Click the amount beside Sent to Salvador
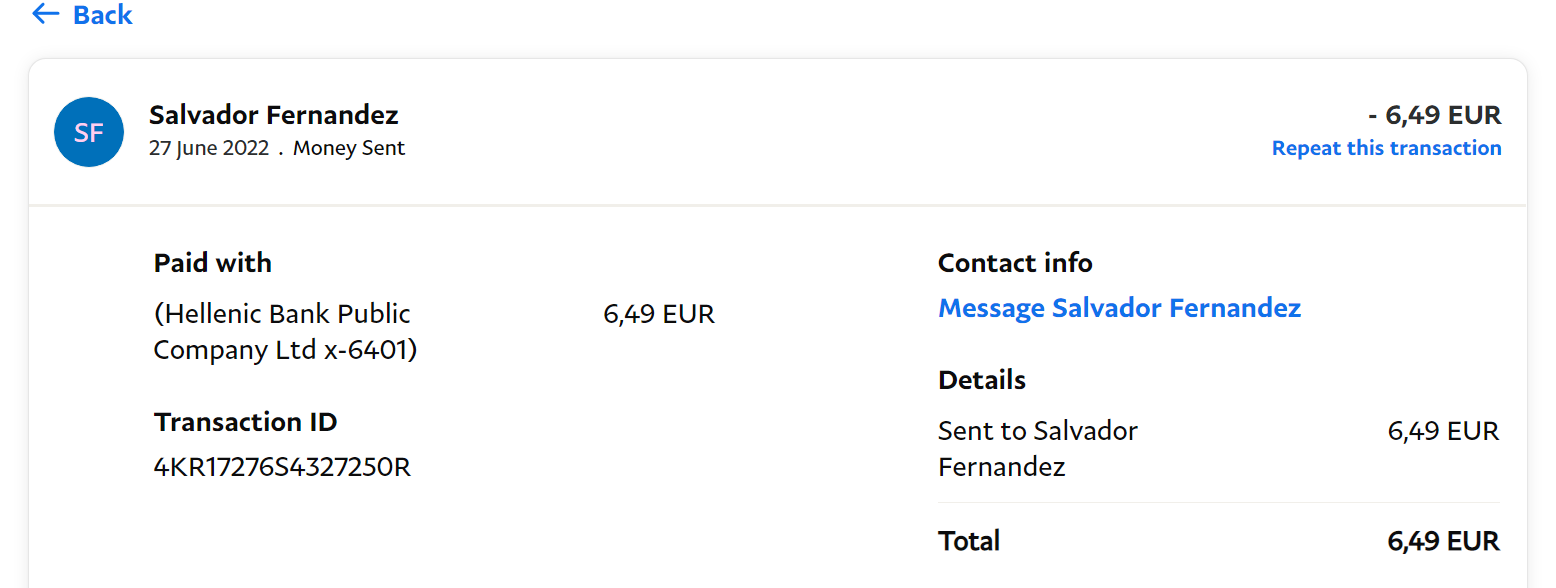The width and height of the screenshot is (1556, 588). click(1442, 431)
